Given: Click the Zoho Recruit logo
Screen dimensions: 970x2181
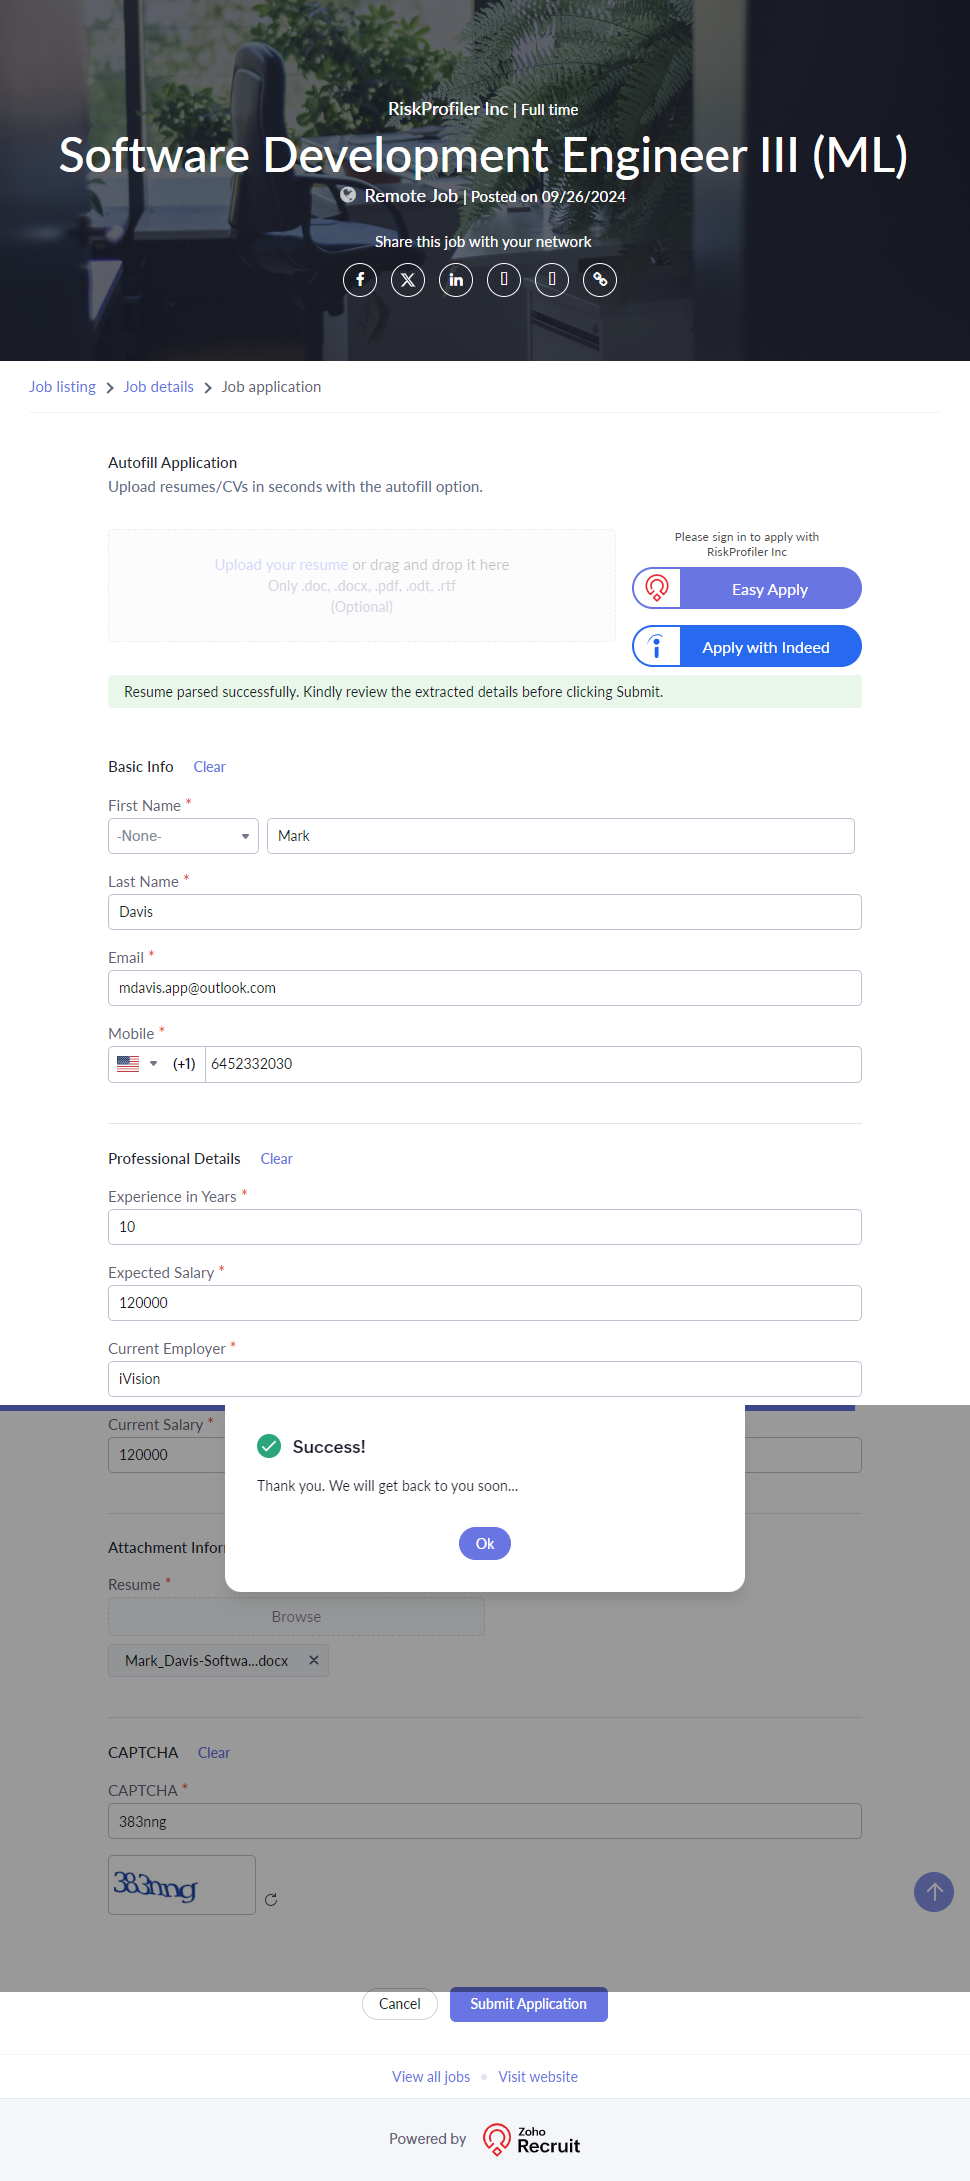Looking at the screenshot, I should tap(532, 2139).
